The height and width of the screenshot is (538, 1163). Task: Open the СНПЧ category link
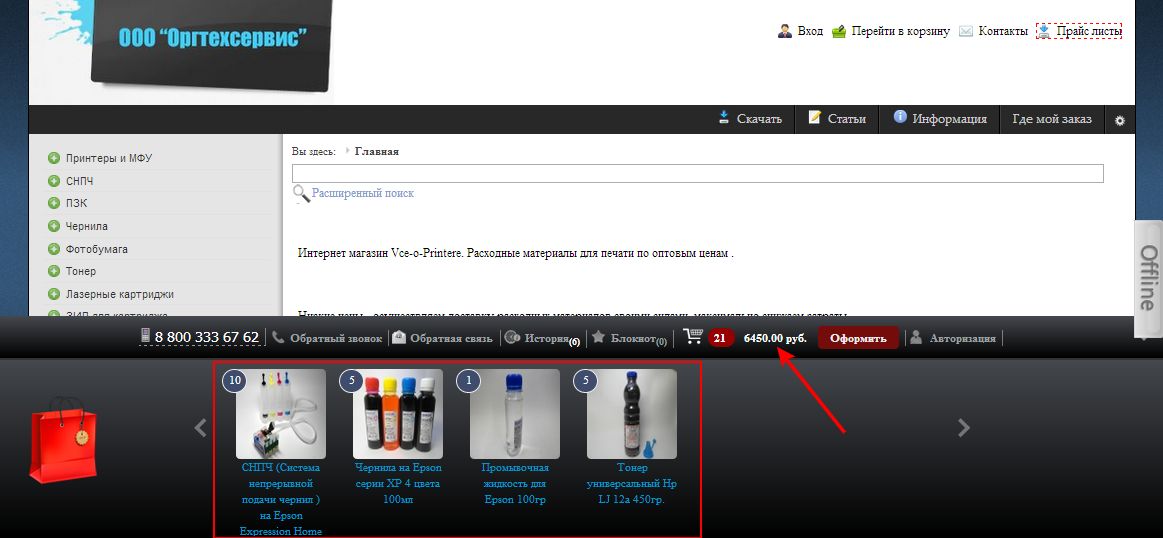click(x=79, y=181)
